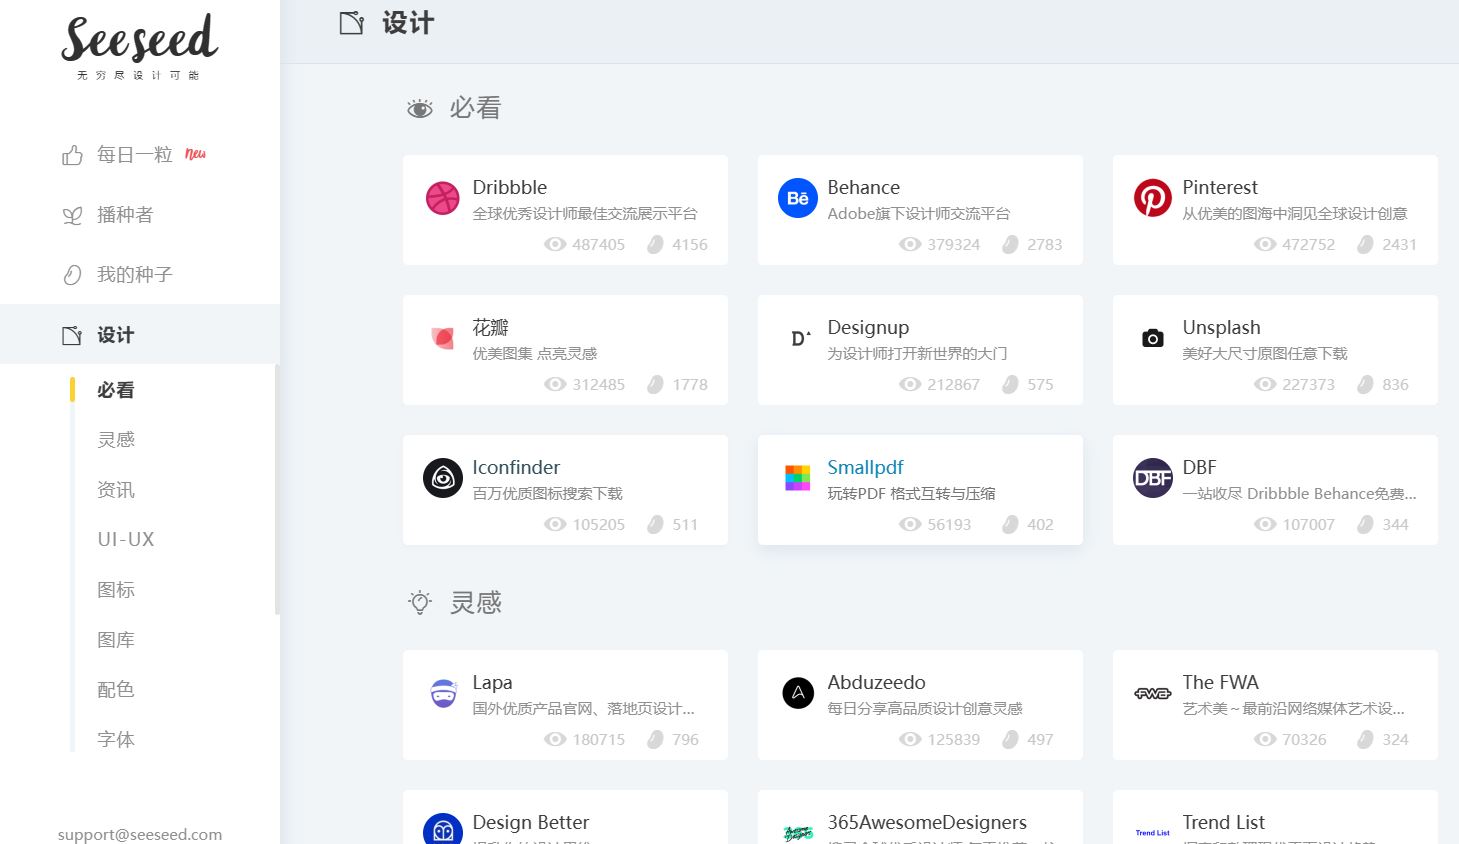Click the Pinterest red logo icon
The height and width of the screenshot is (844, 1459).
tap(1152, 198)
